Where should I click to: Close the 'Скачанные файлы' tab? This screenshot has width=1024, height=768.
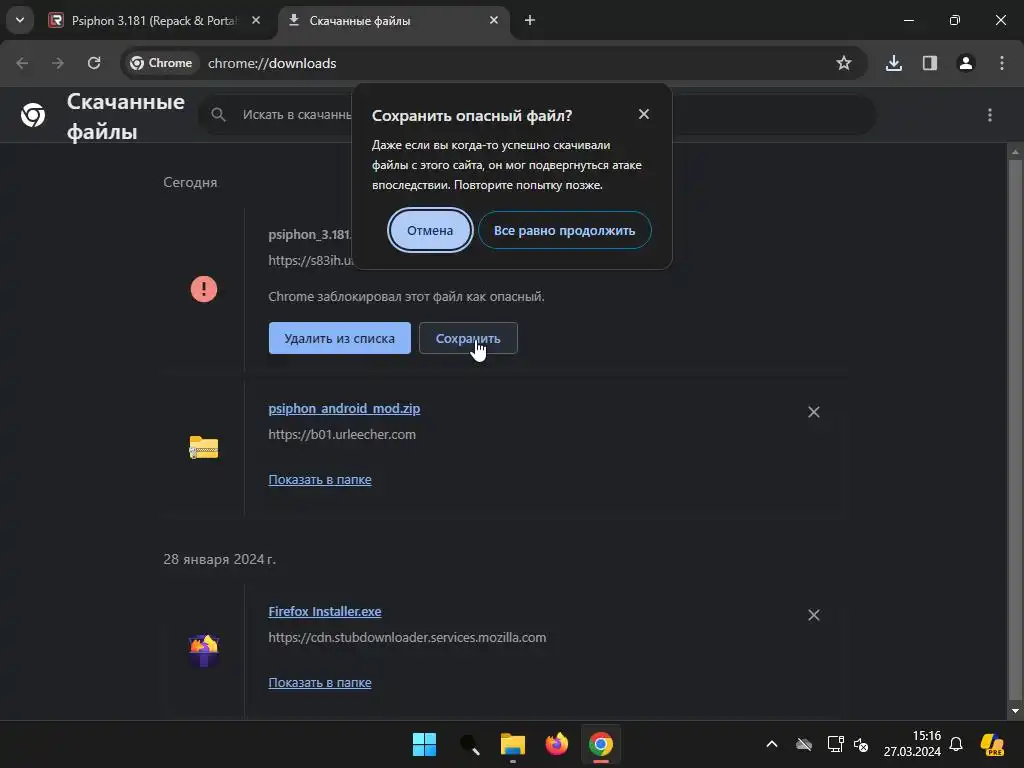pyautogui.click(x=494, y=20)
